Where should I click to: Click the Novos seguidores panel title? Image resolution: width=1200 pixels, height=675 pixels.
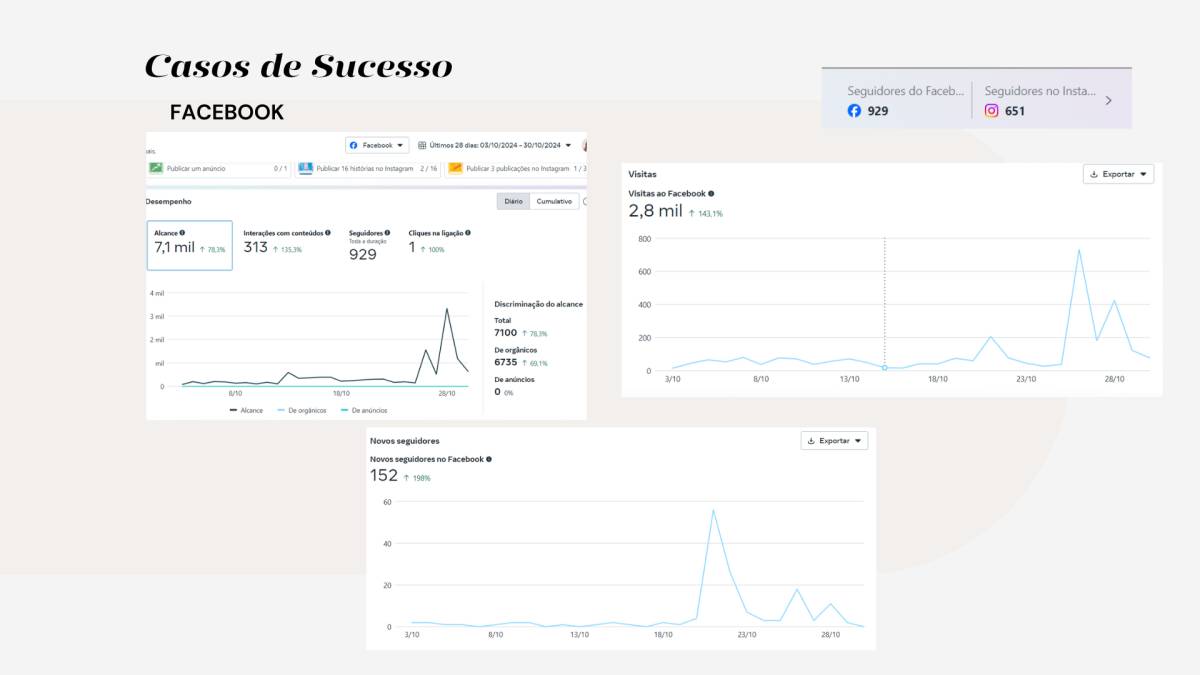click(x=404, y=440)
